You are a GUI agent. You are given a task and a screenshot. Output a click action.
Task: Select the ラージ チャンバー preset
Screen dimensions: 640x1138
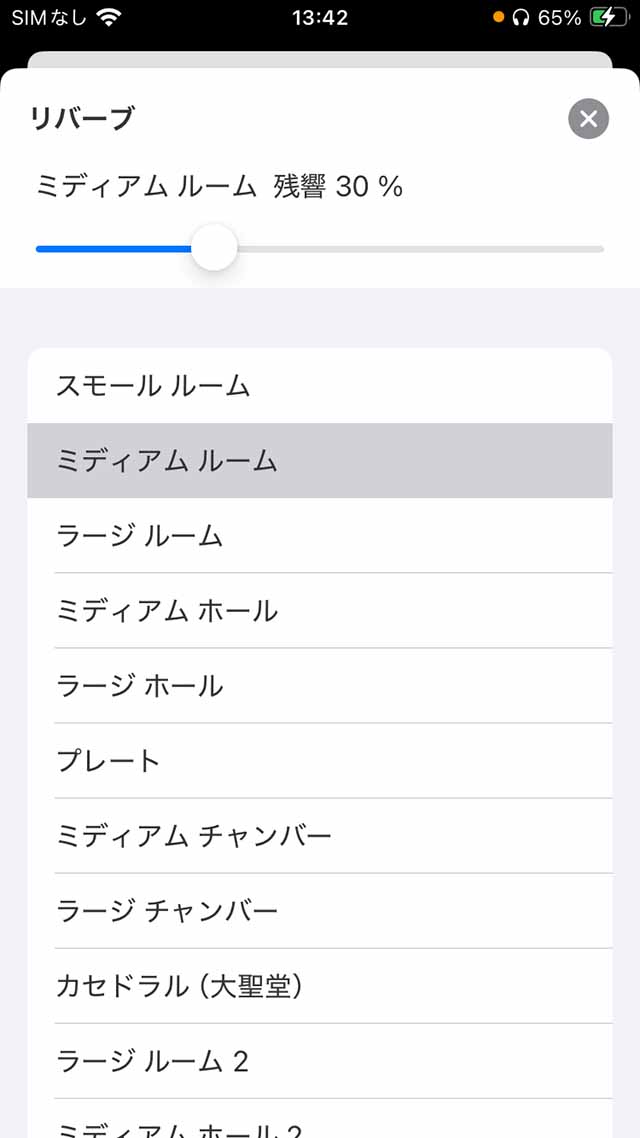[x=320, y=910]
